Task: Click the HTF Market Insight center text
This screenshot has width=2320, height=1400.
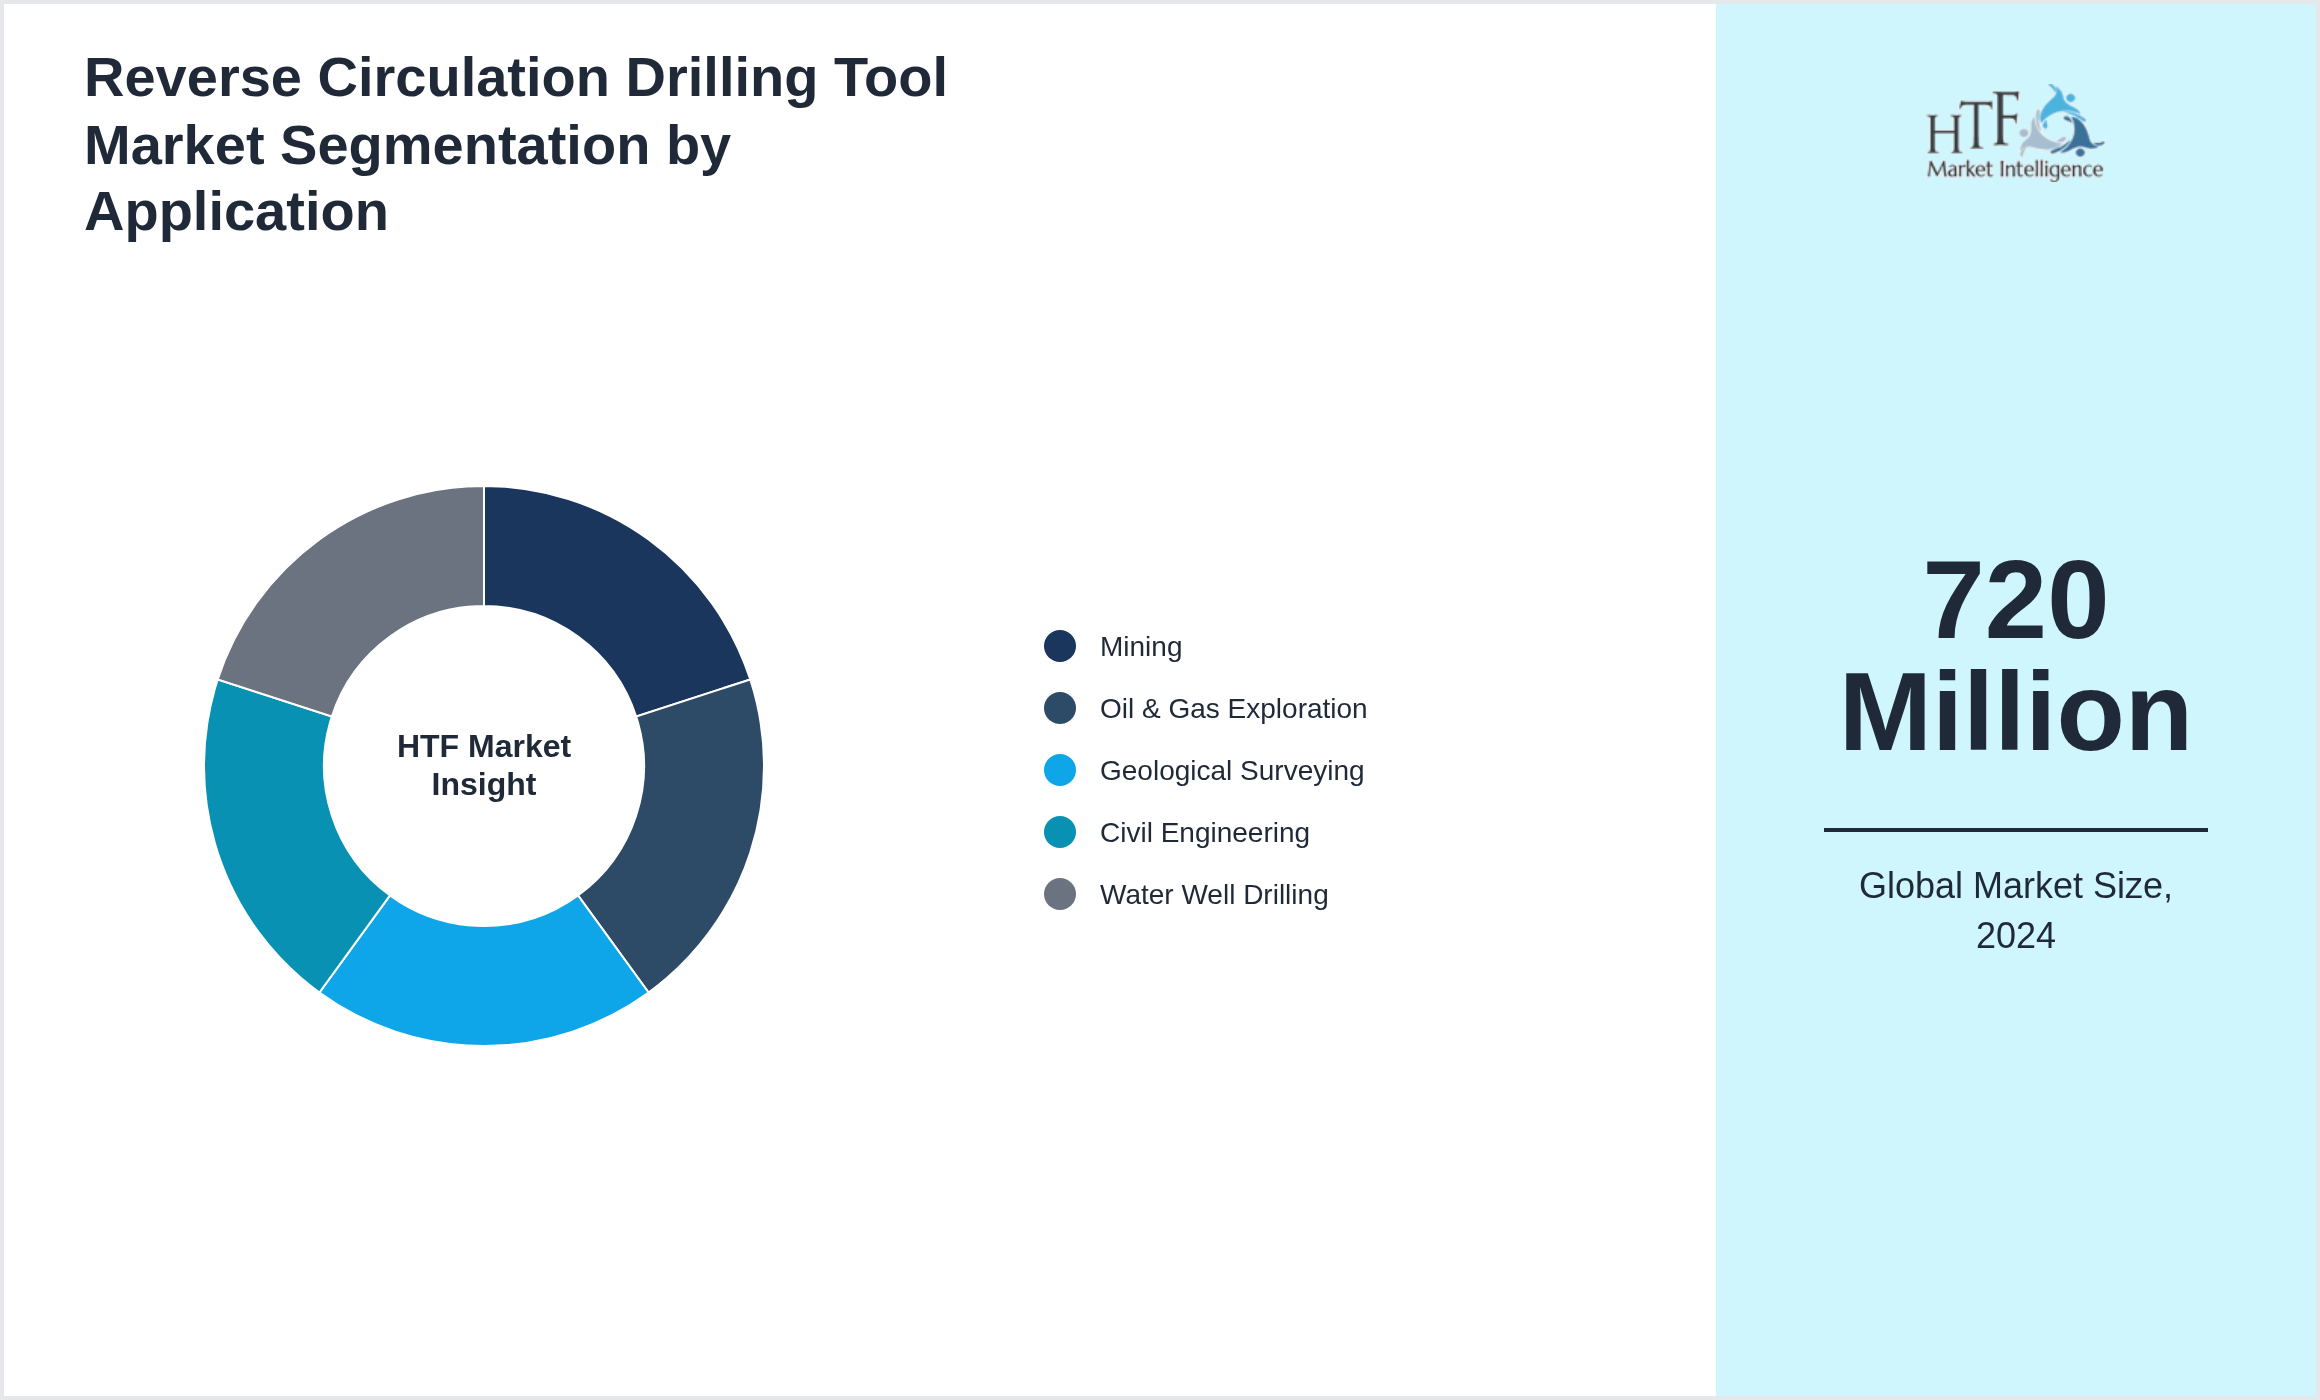Action: point(484,765)
